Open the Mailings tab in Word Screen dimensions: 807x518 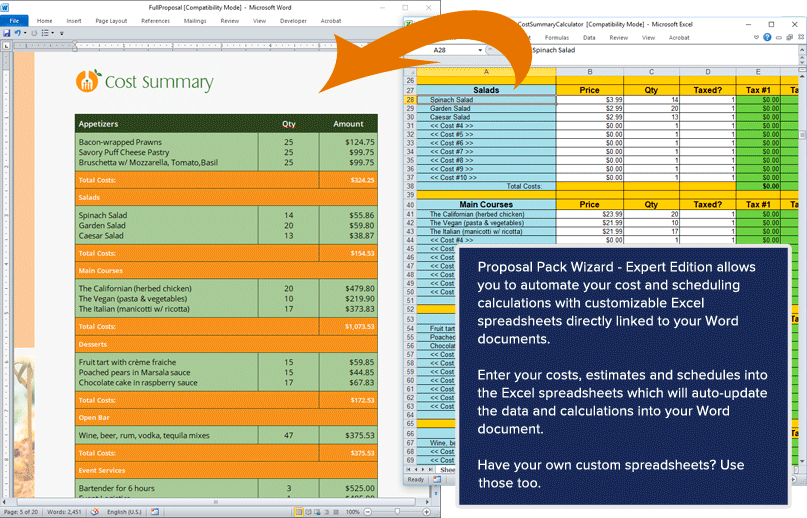pos(195,21)
